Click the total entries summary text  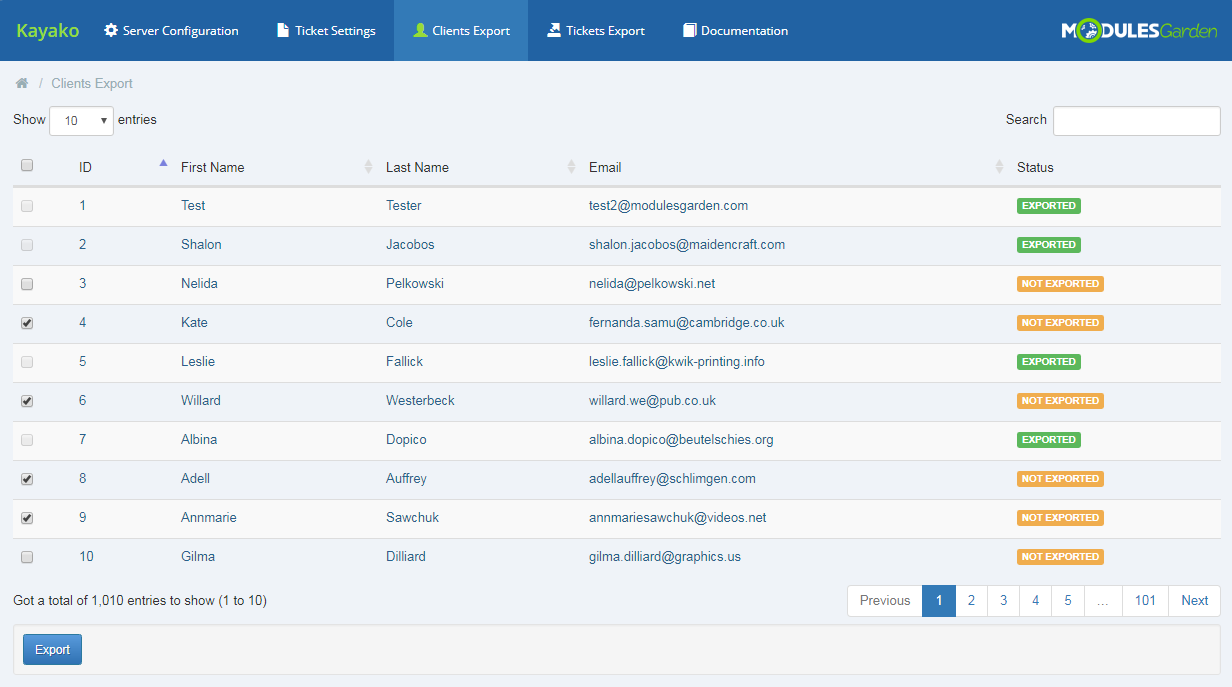(140, 601)
